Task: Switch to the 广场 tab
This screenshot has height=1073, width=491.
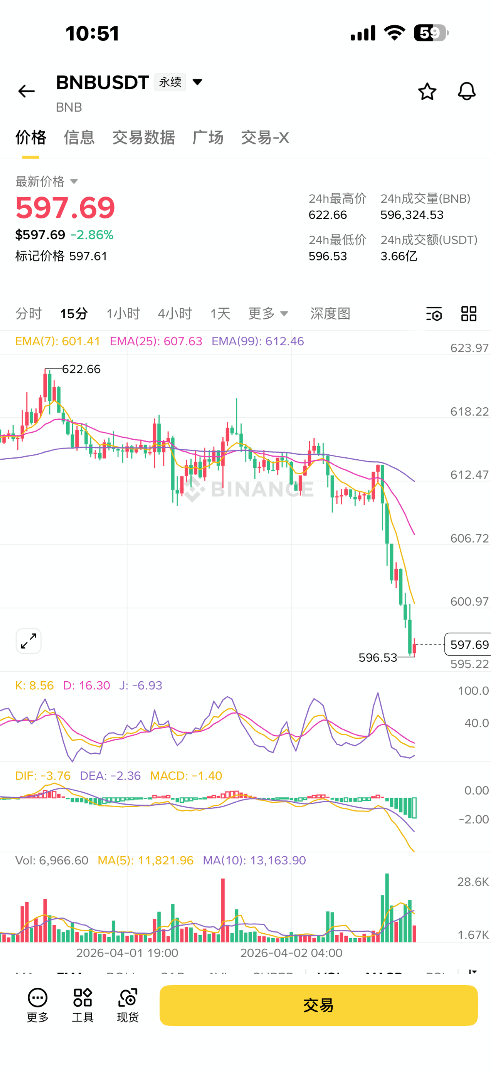Action: click(208, 138)
